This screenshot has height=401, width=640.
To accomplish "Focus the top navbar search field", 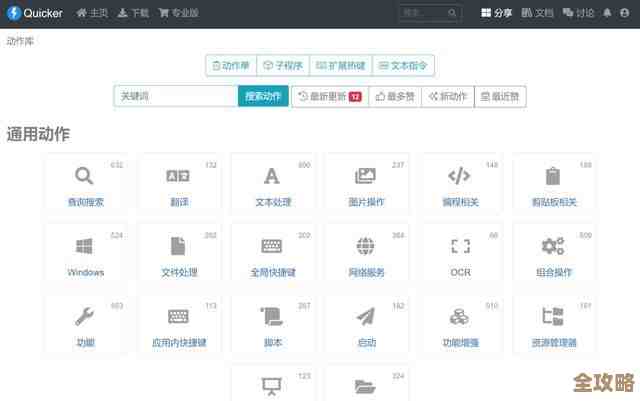I will [430, 13].
